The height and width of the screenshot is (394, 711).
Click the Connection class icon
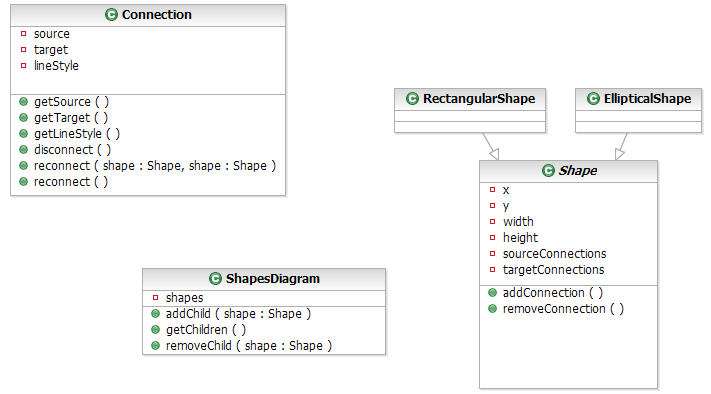(111, 15)
